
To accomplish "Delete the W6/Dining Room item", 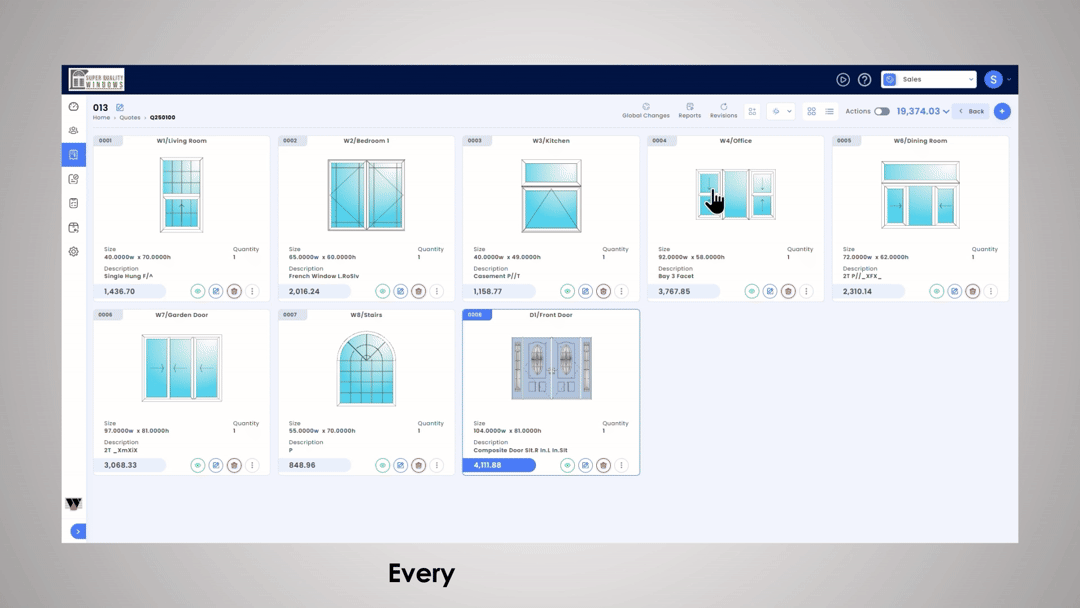I will 973,291.
